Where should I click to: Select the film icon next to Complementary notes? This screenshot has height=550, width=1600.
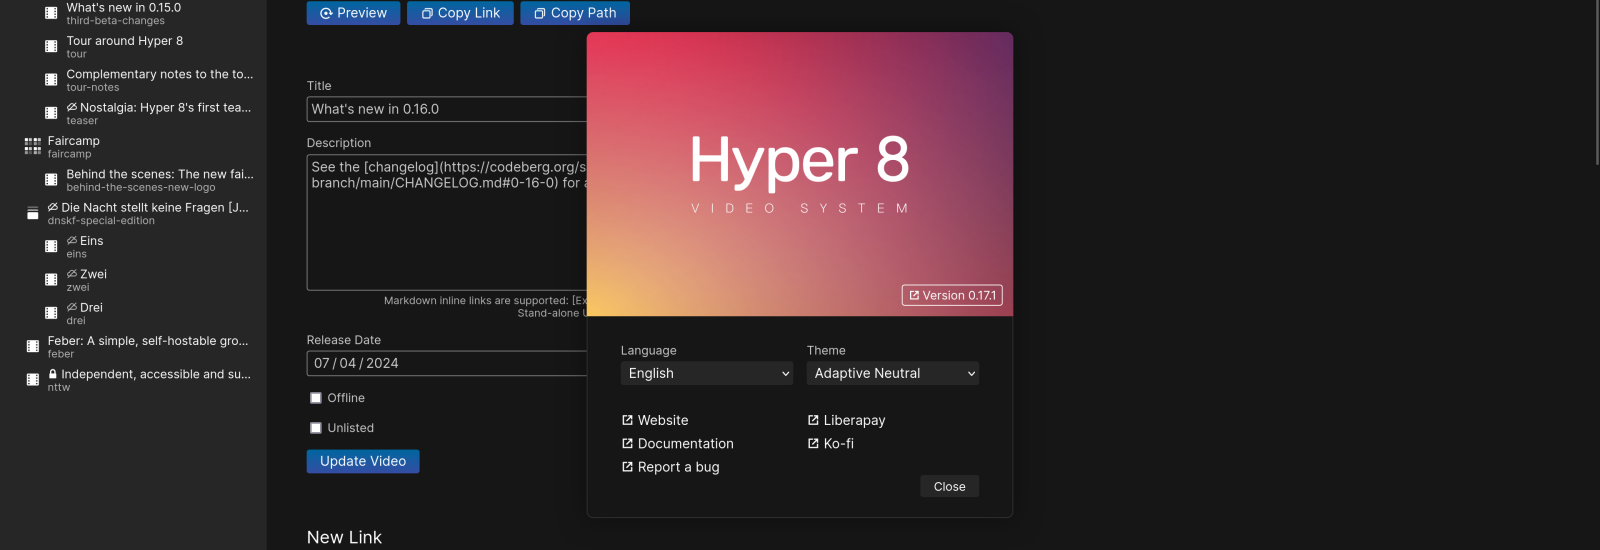(x=51, y=80)
